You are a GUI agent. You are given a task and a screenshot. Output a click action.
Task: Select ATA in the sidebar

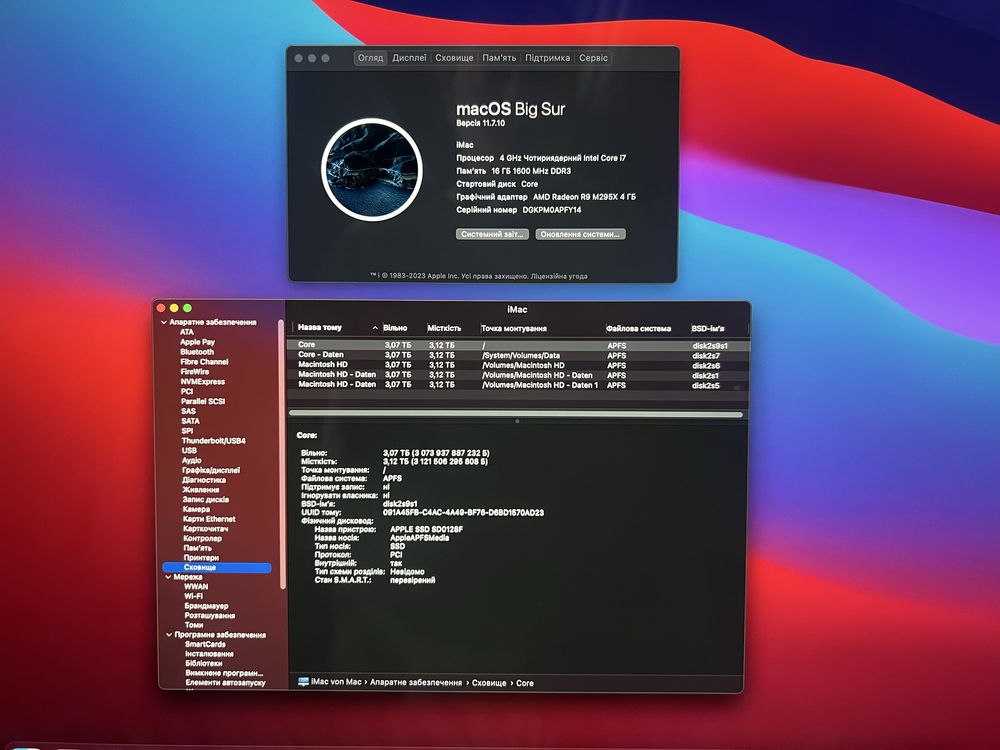tap(186, 332)
